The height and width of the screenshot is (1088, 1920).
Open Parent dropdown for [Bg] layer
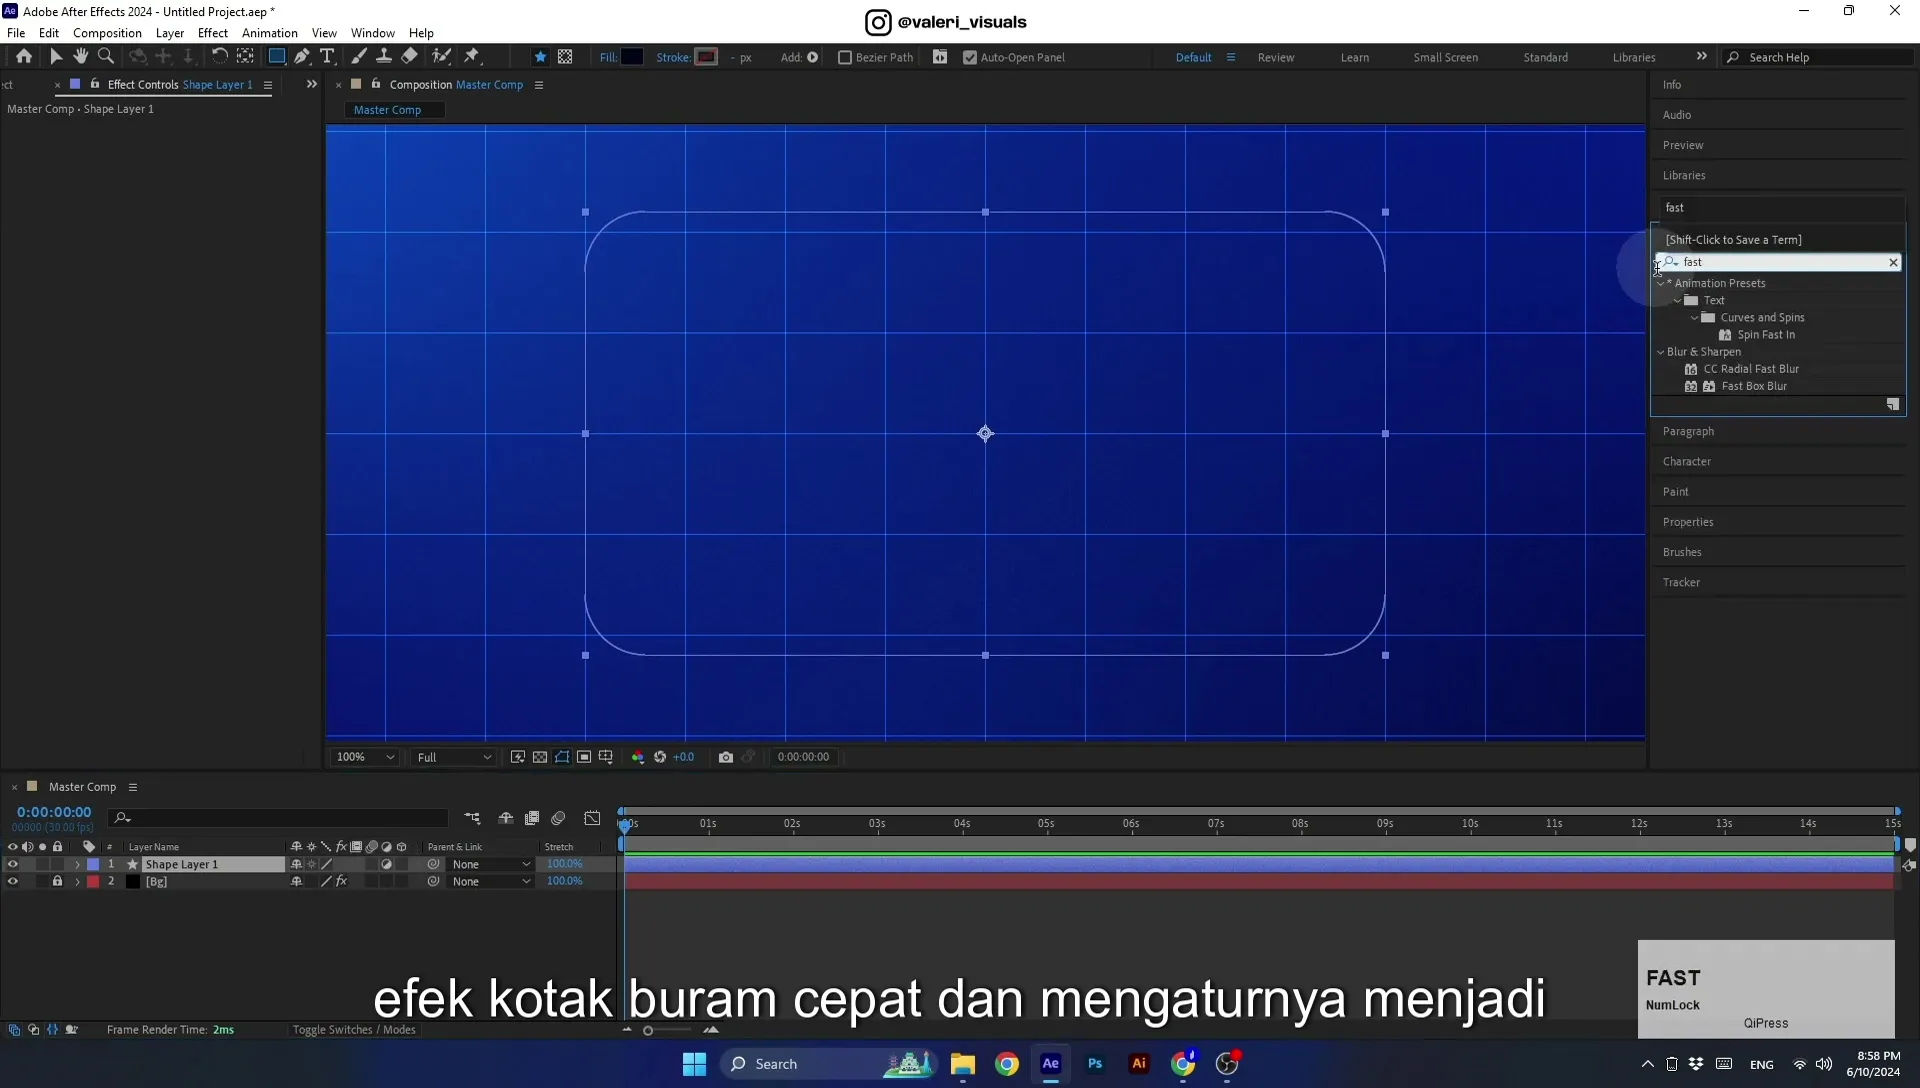tap(490, 881)
